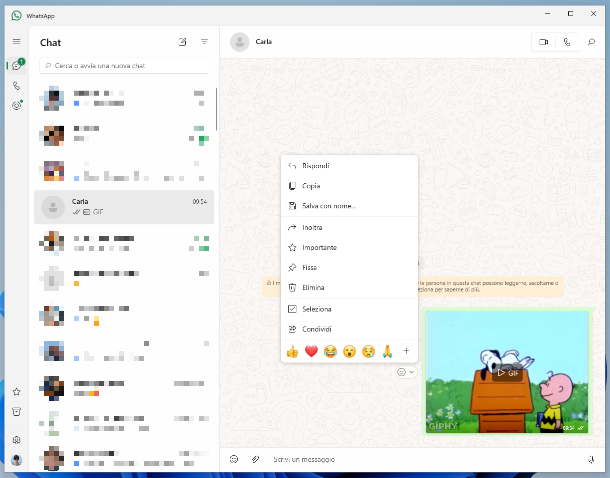Choose Copia from the context menu
Image resolution: width=610 pixels, height=478 pixels.
click(349, 186)
